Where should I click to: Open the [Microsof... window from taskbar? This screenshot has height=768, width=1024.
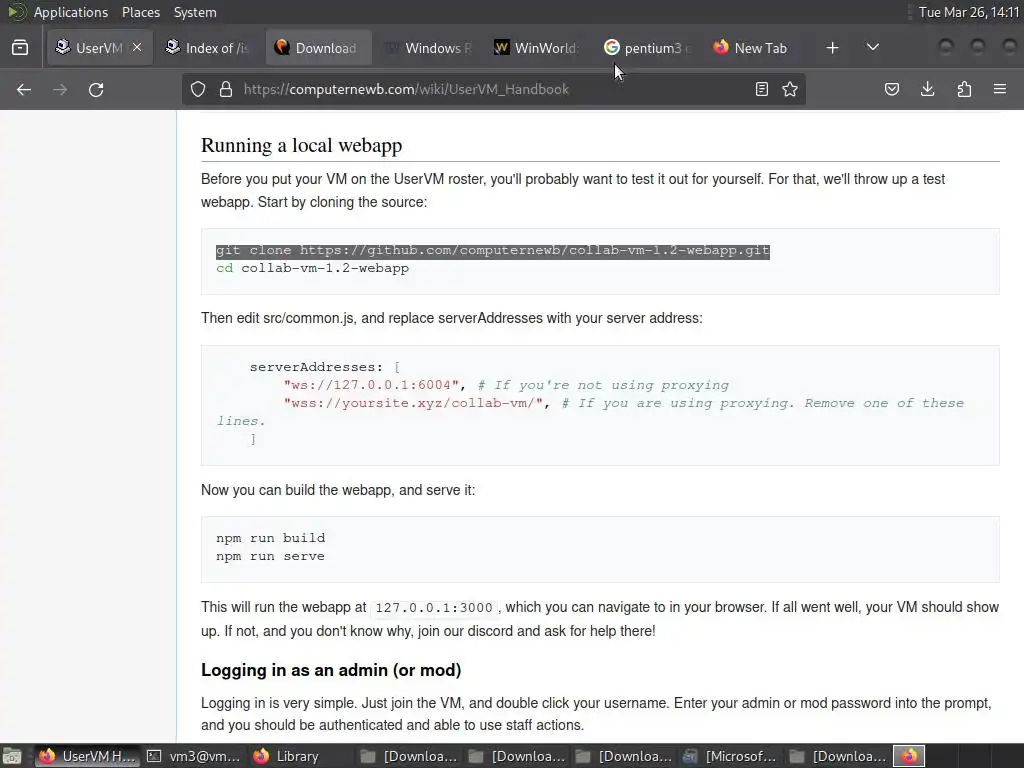[x=729, y=756]
